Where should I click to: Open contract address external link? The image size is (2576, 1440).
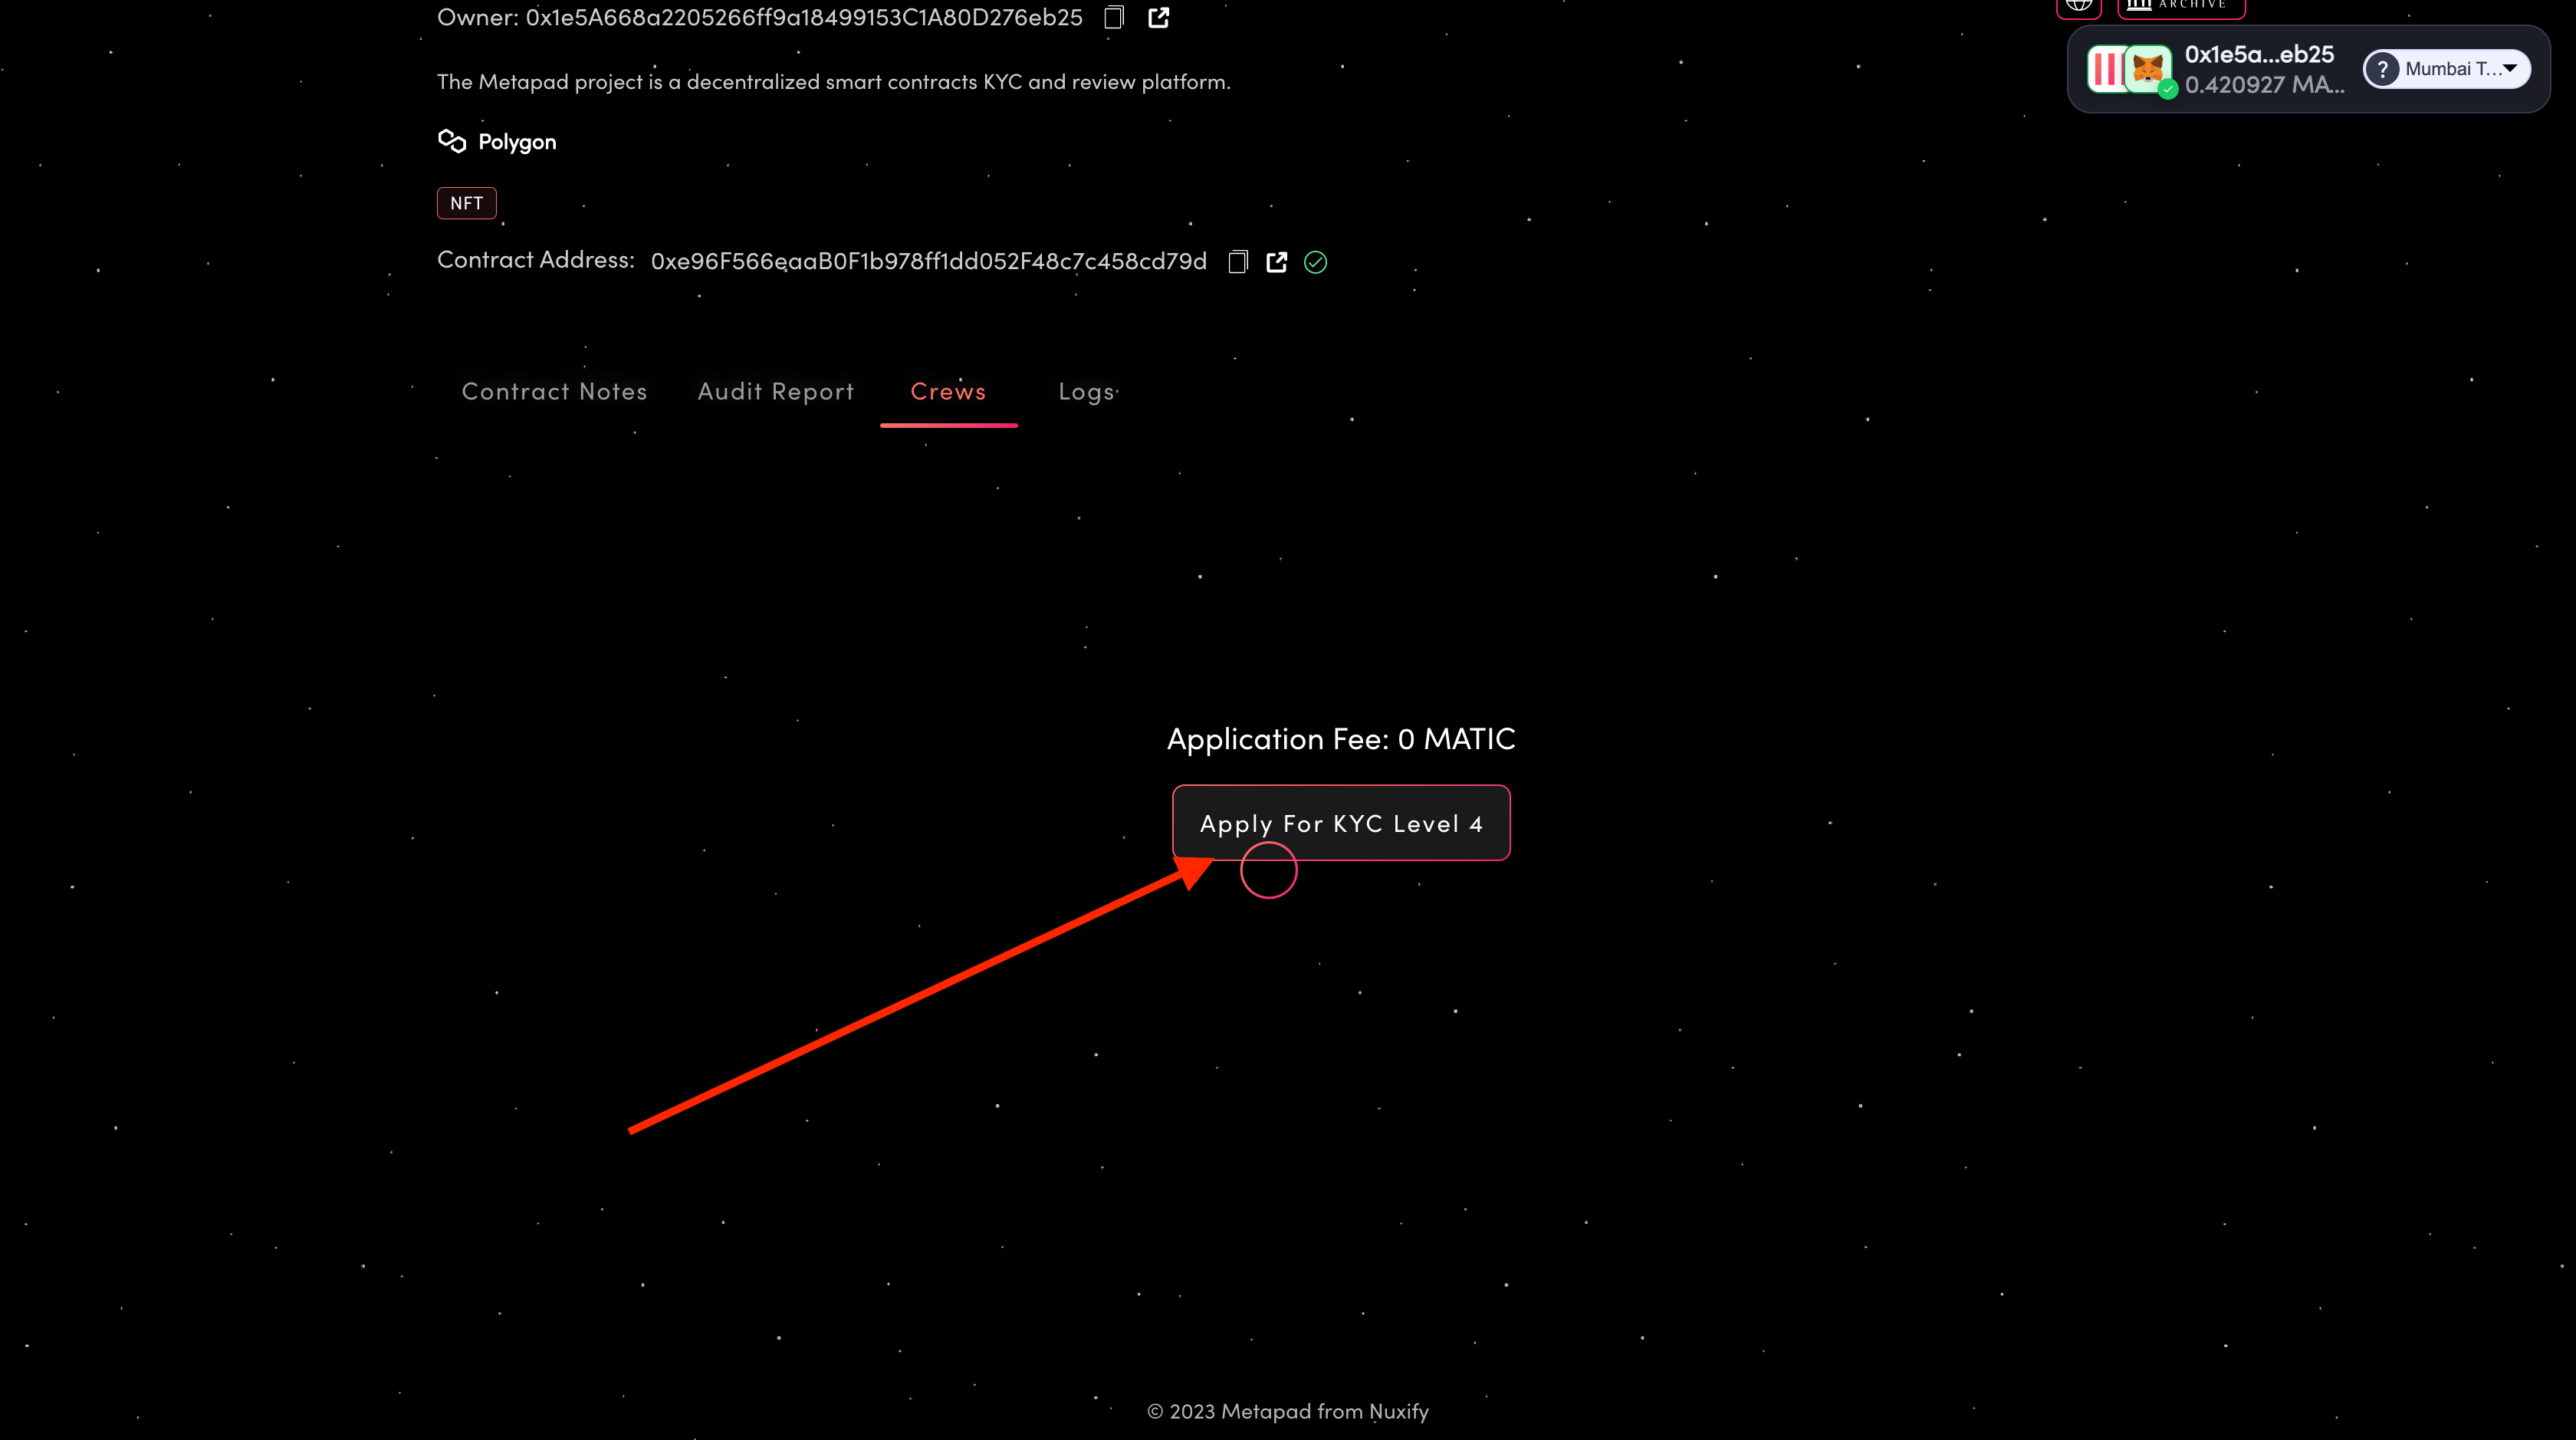click(x=1276, y=262)
